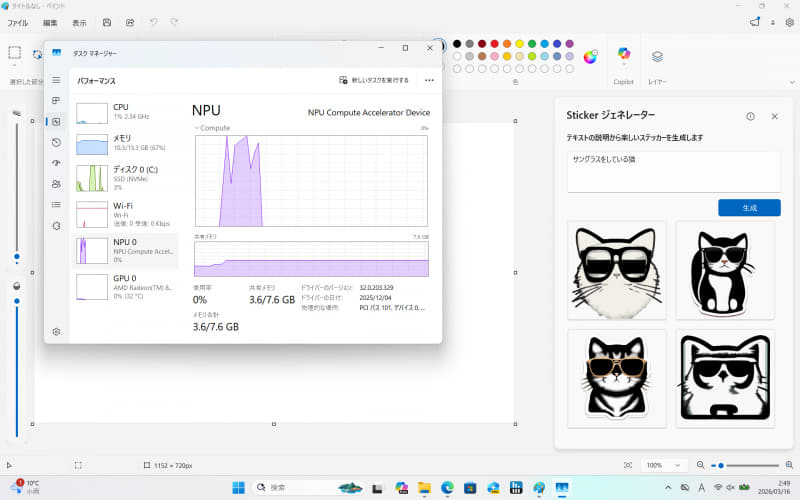Open Users icon in Task Manager
Viewport: 800px width, 500px height.
pos(56,184)
